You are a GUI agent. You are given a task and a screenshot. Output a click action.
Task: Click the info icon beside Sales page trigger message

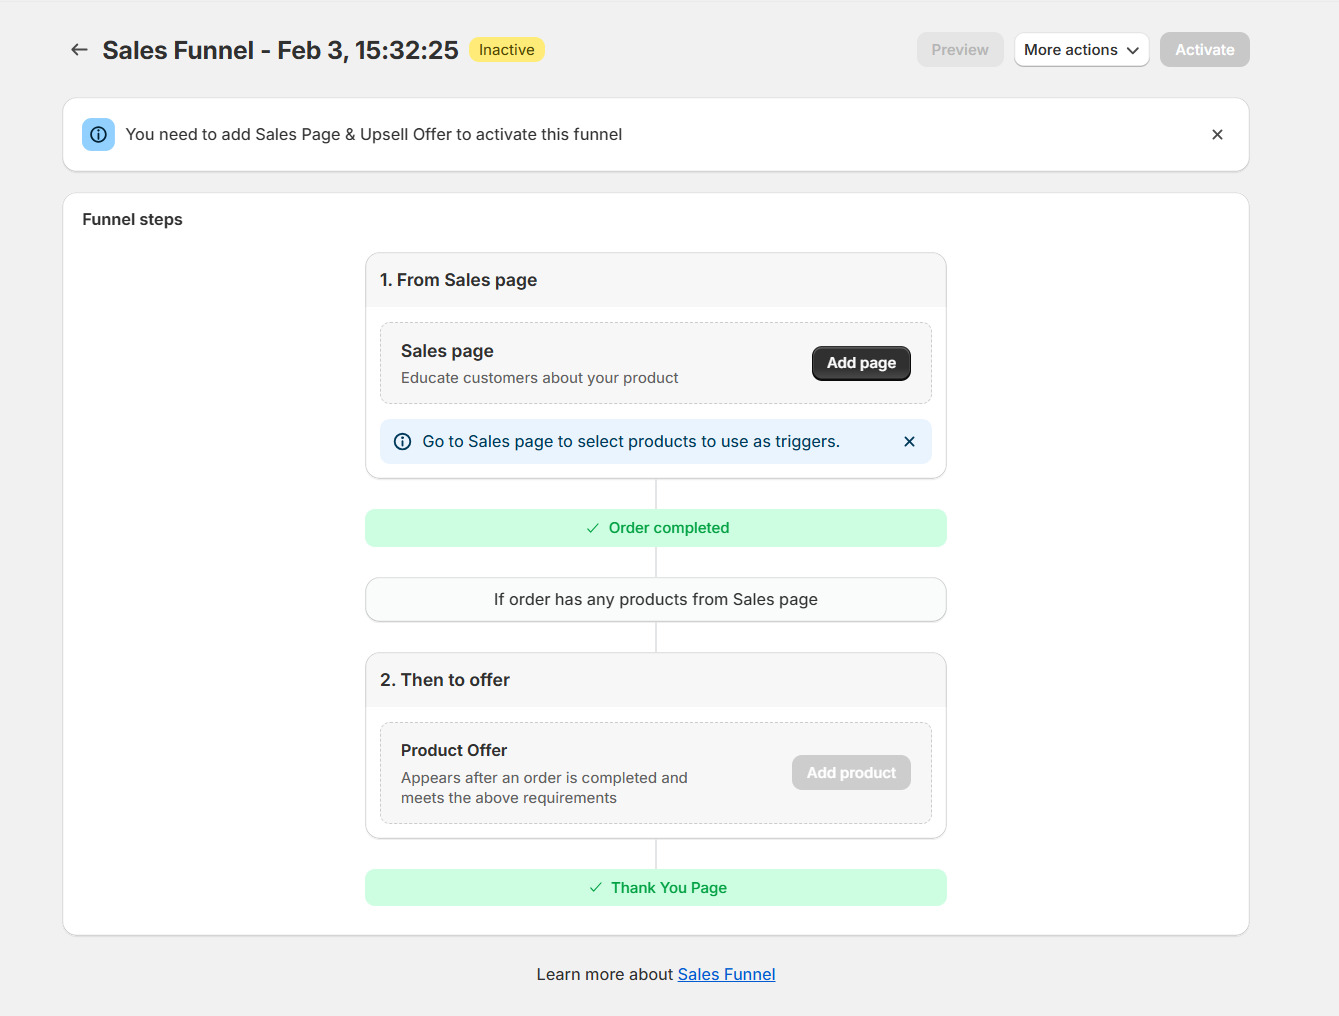pyautogui.click(x=402, y=441)
